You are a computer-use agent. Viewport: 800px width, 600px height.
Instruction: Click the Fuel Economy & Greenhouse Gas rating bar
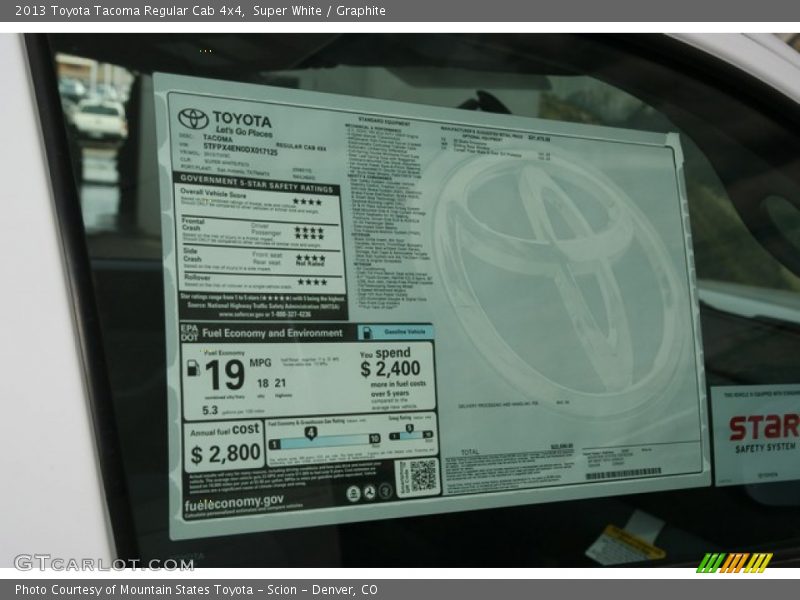(324, 441)
